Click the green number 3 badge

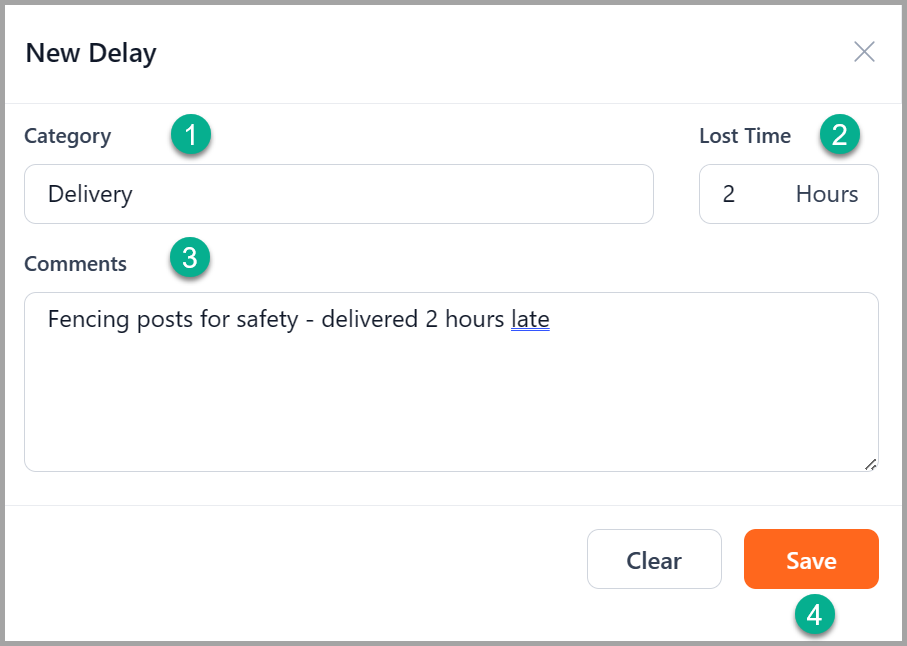[190, 257]
